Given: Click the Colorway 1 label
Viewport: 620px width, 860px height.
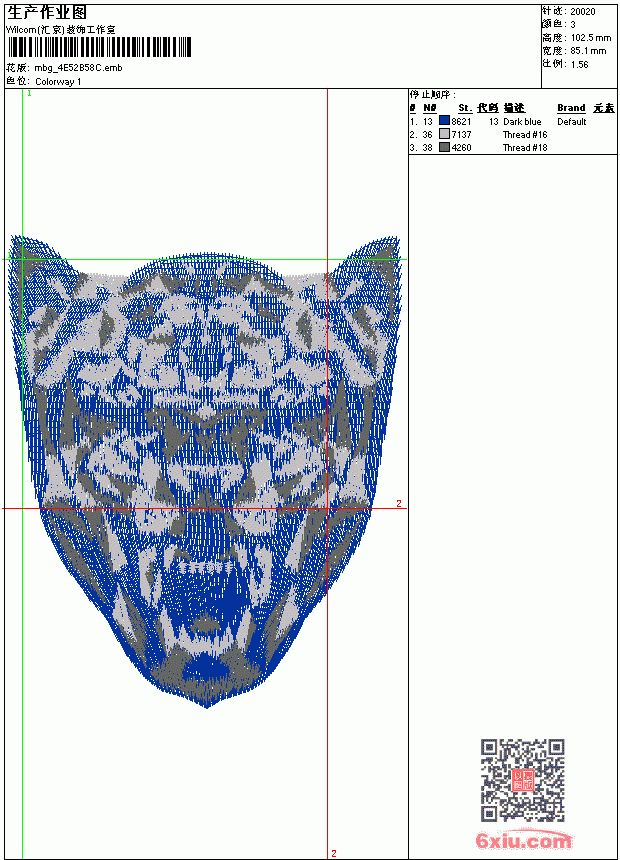Looking at the screenshot, I should coord(58,82).
